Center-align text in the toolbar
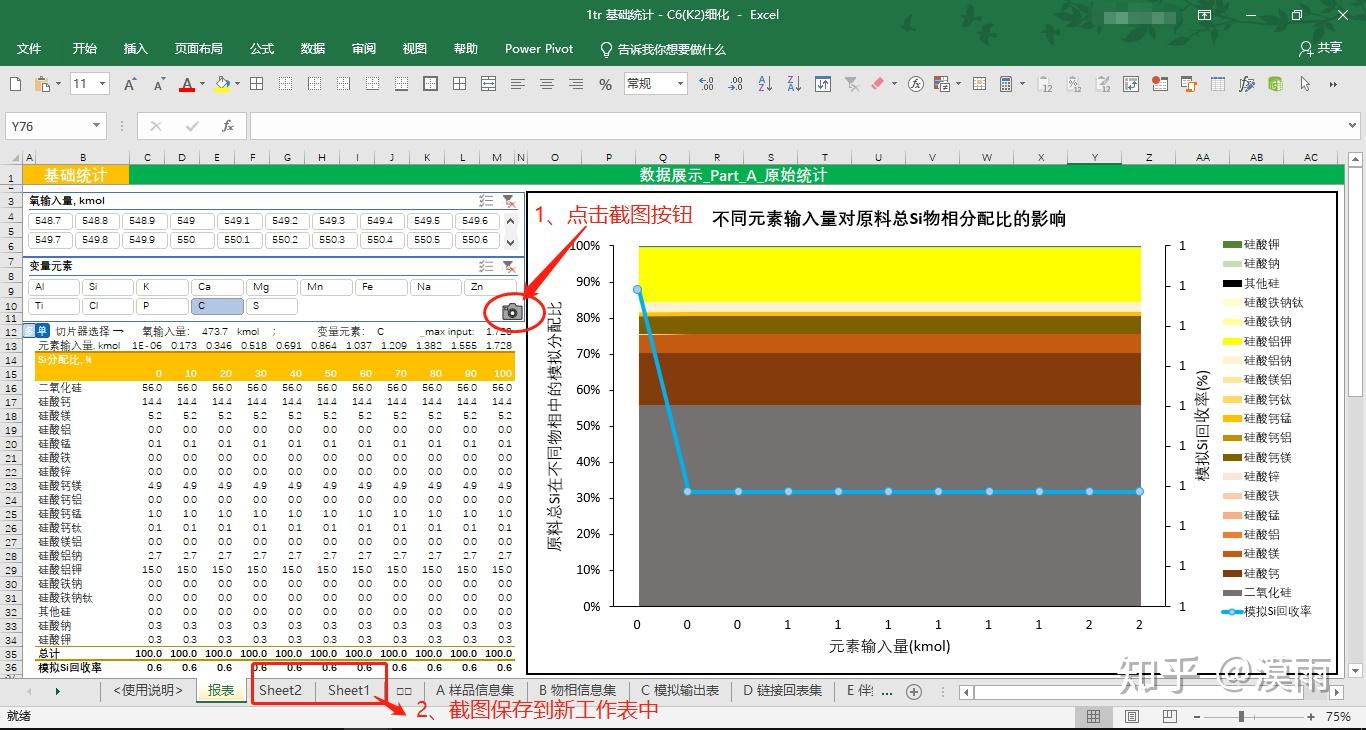 click(547, 84)
